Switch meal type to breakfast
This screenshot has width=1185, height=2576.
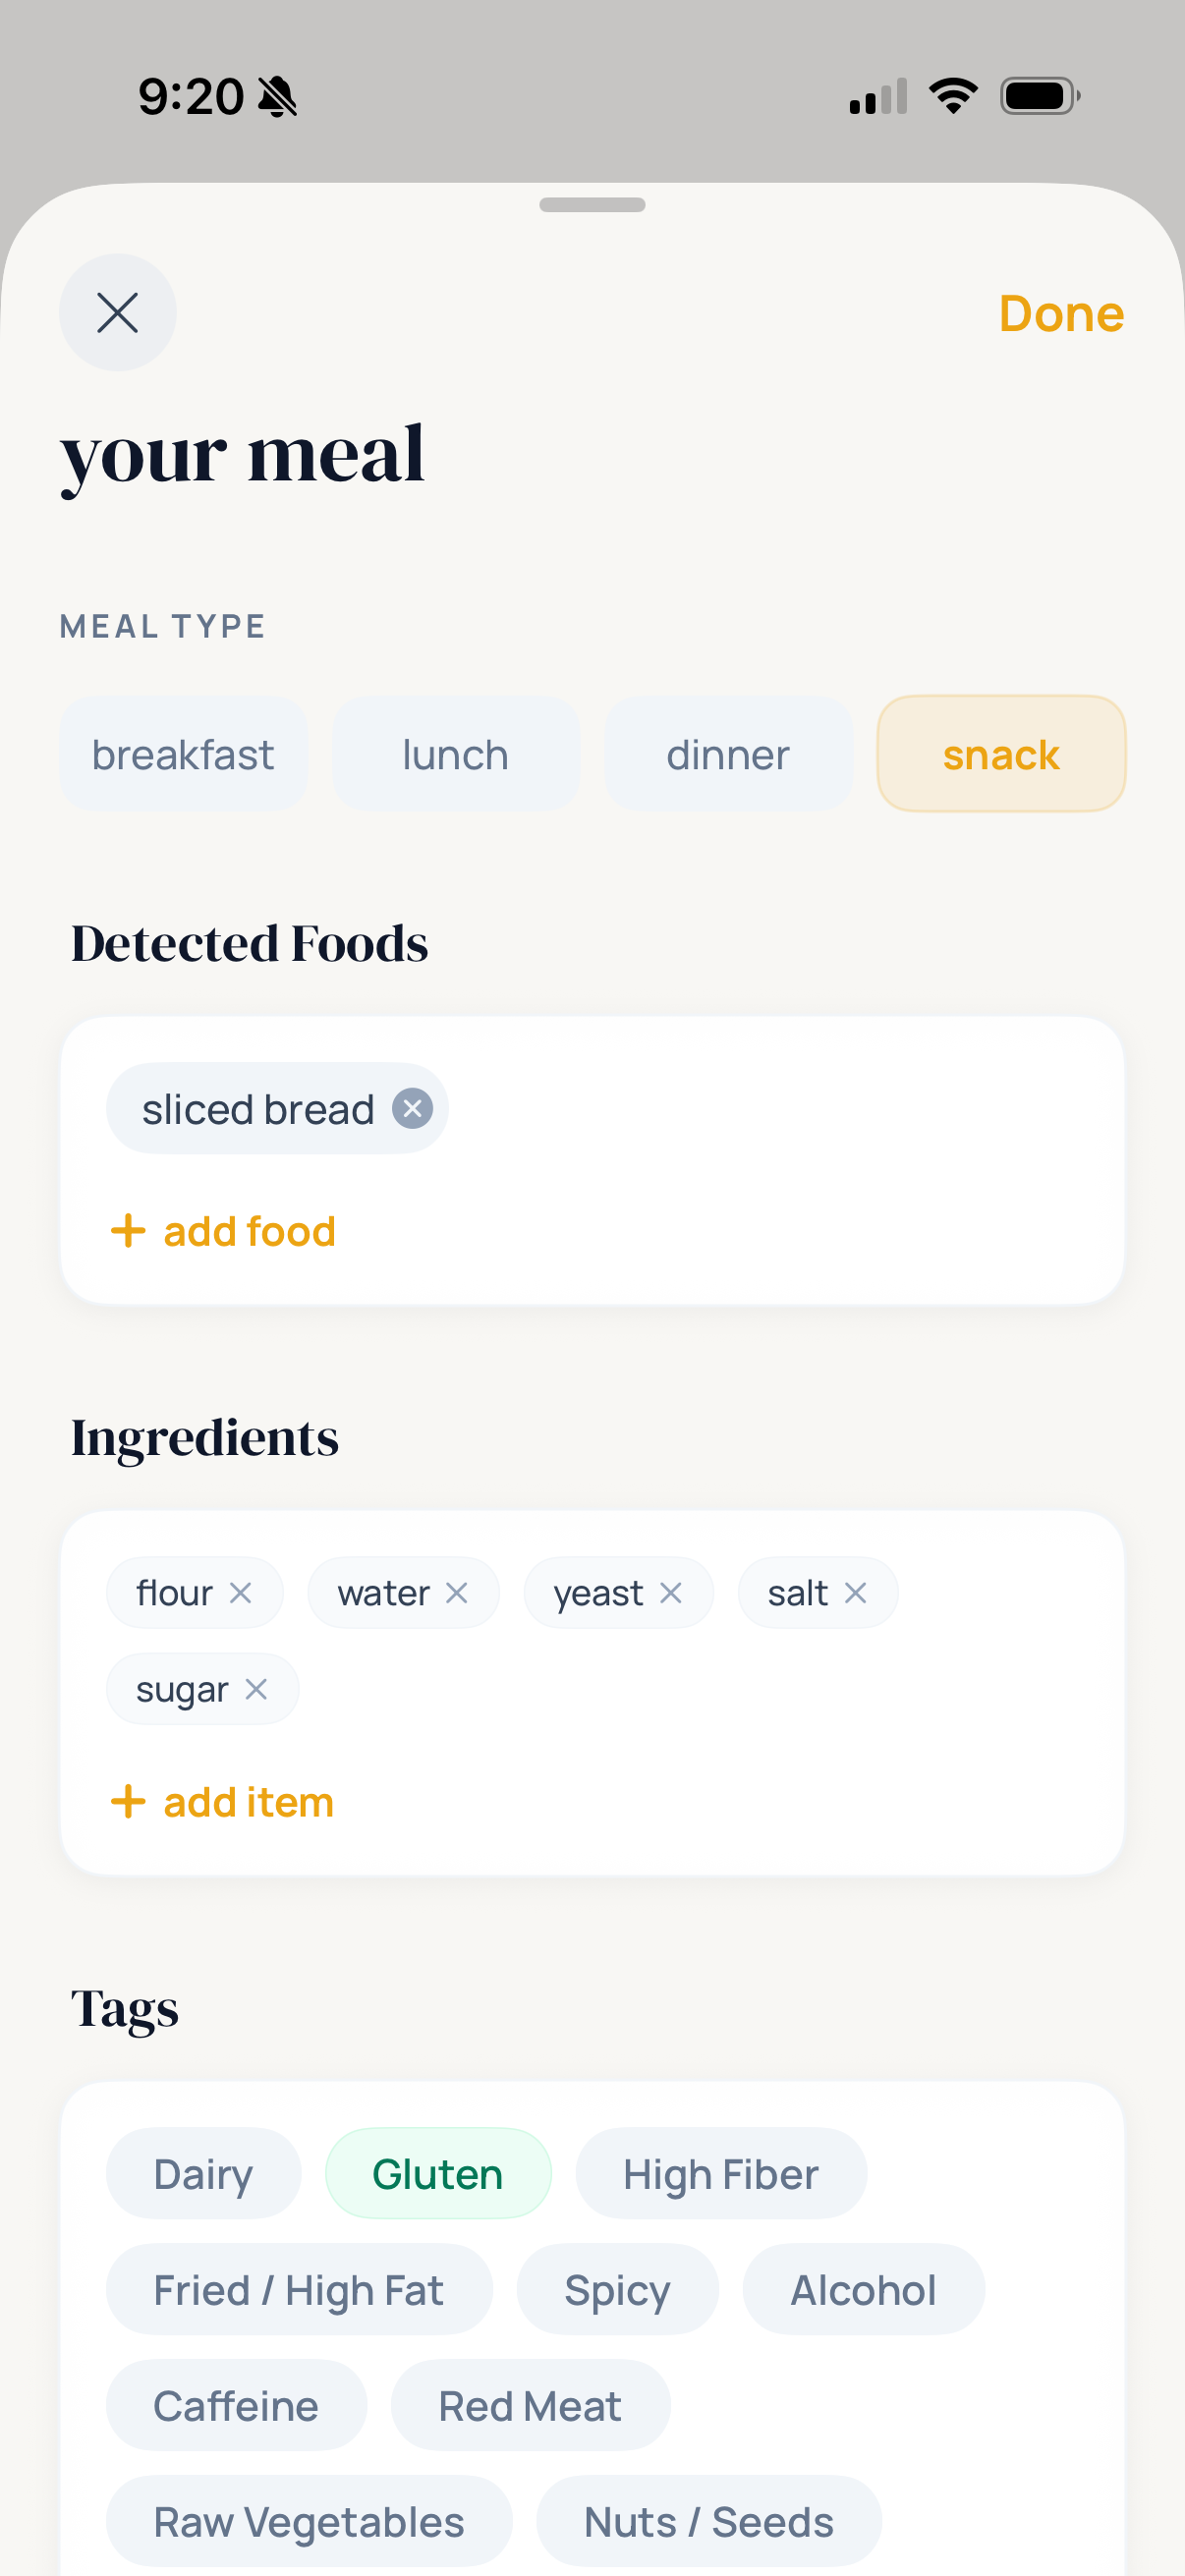pyautogui.click(x=183, y=754)
